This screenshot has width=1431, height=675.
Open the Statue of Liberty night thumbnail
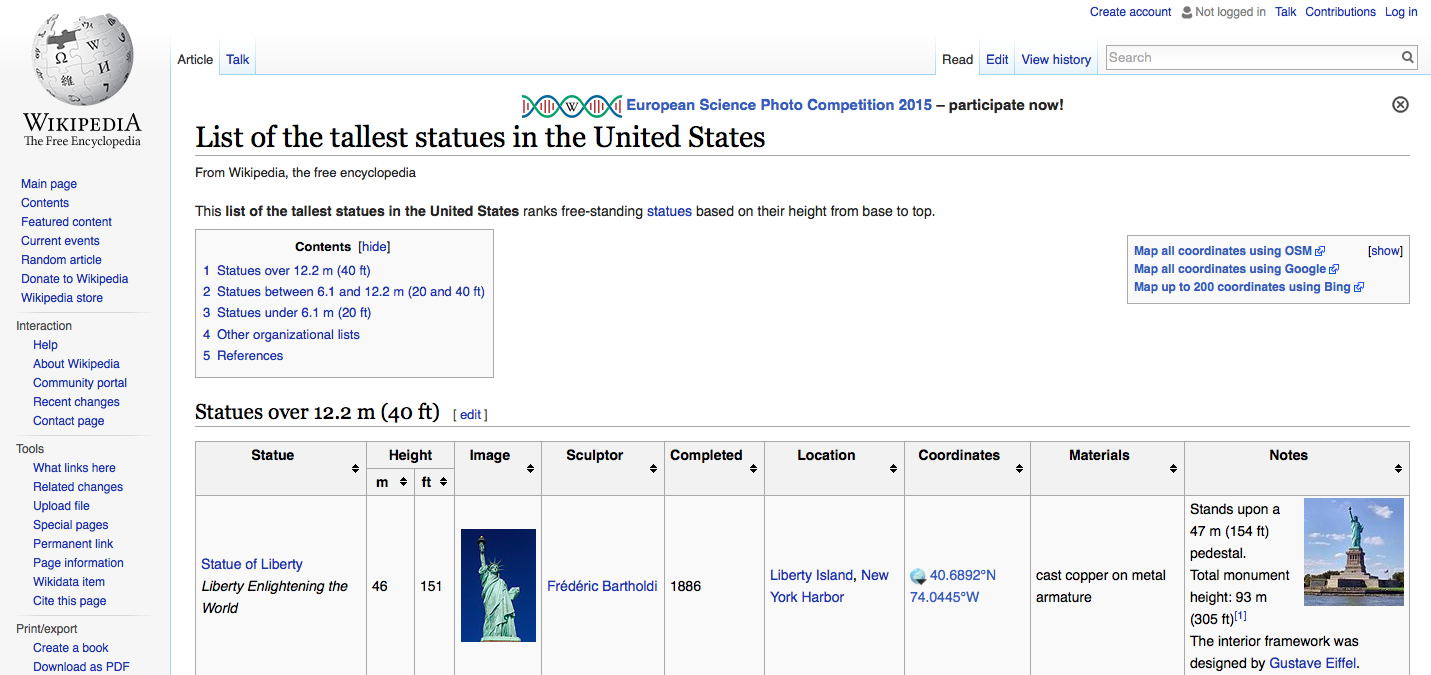point(498,586)
